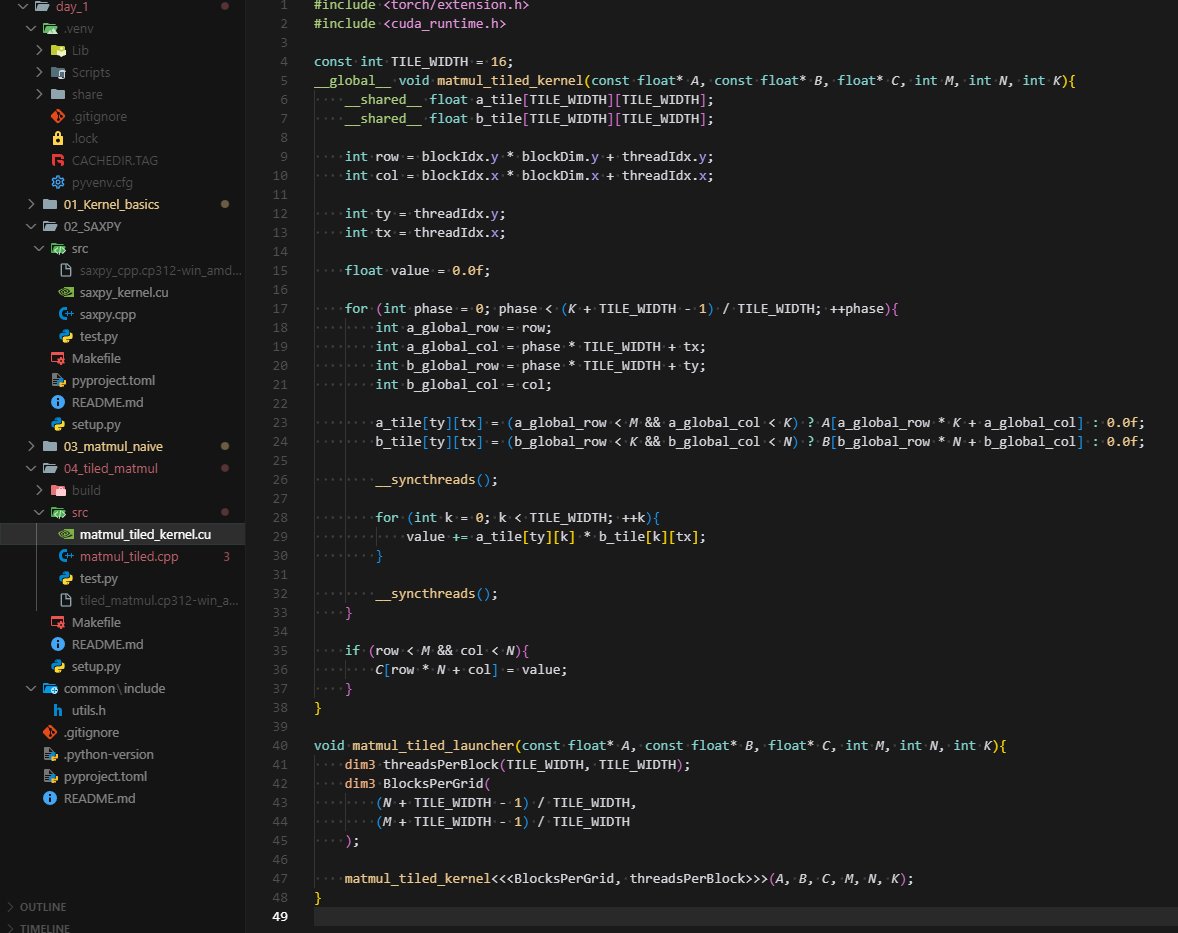This screenshot has height=933, width=1178.
Task: Click the Makefile icon under 02_SAXPY
Action: [57, 358]
